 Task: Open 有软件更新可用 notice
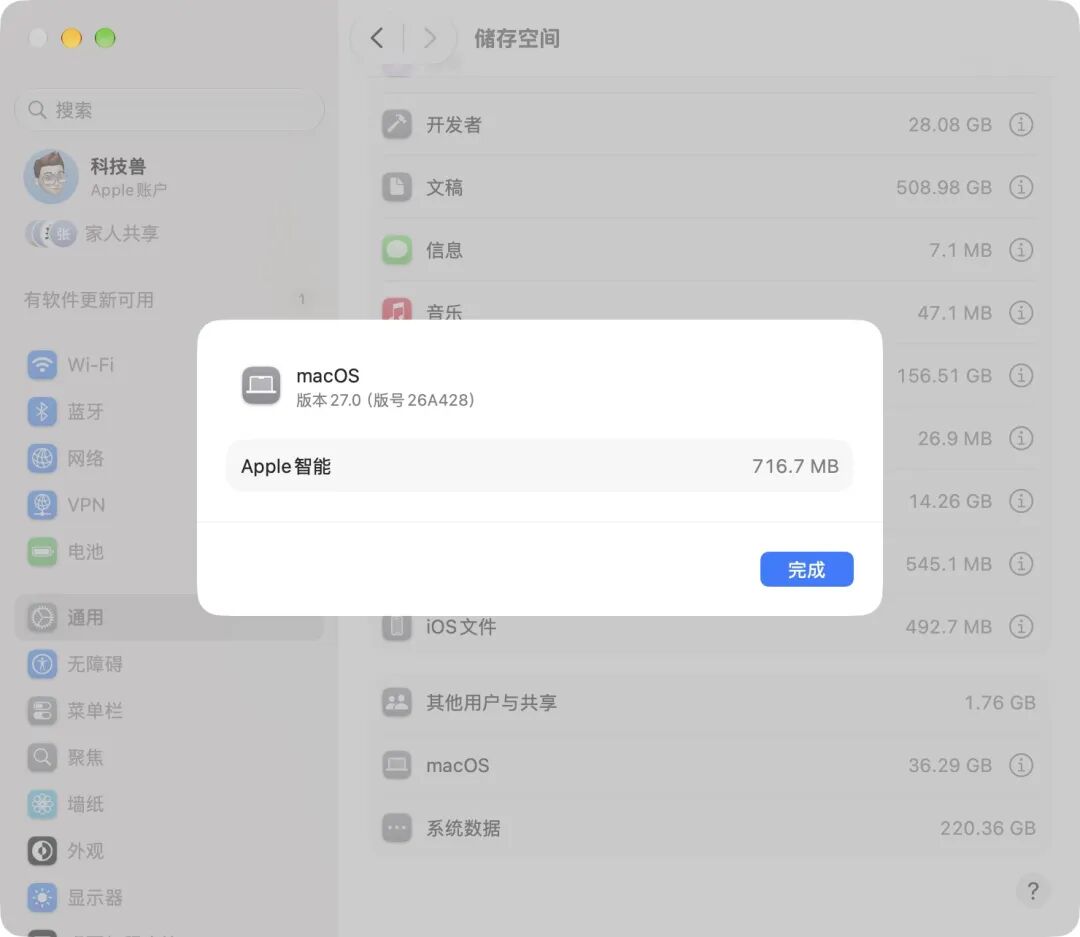click(169, 300)
